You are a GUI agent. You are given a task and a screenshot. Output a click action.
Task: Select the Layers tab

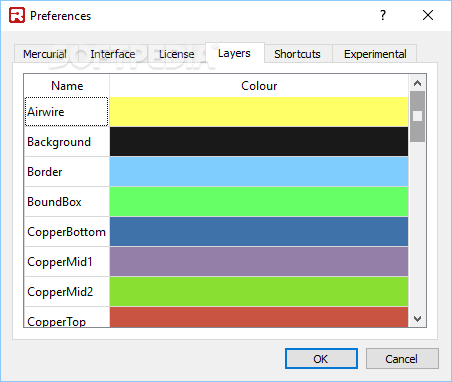click(235, 53)
